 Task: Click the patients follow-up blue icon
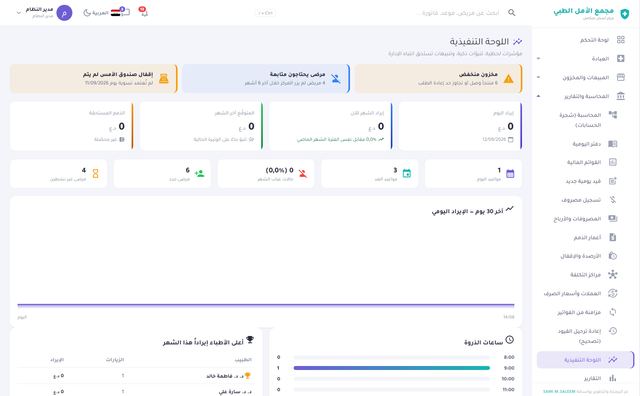pyautogui.click(x=336, y=78)
